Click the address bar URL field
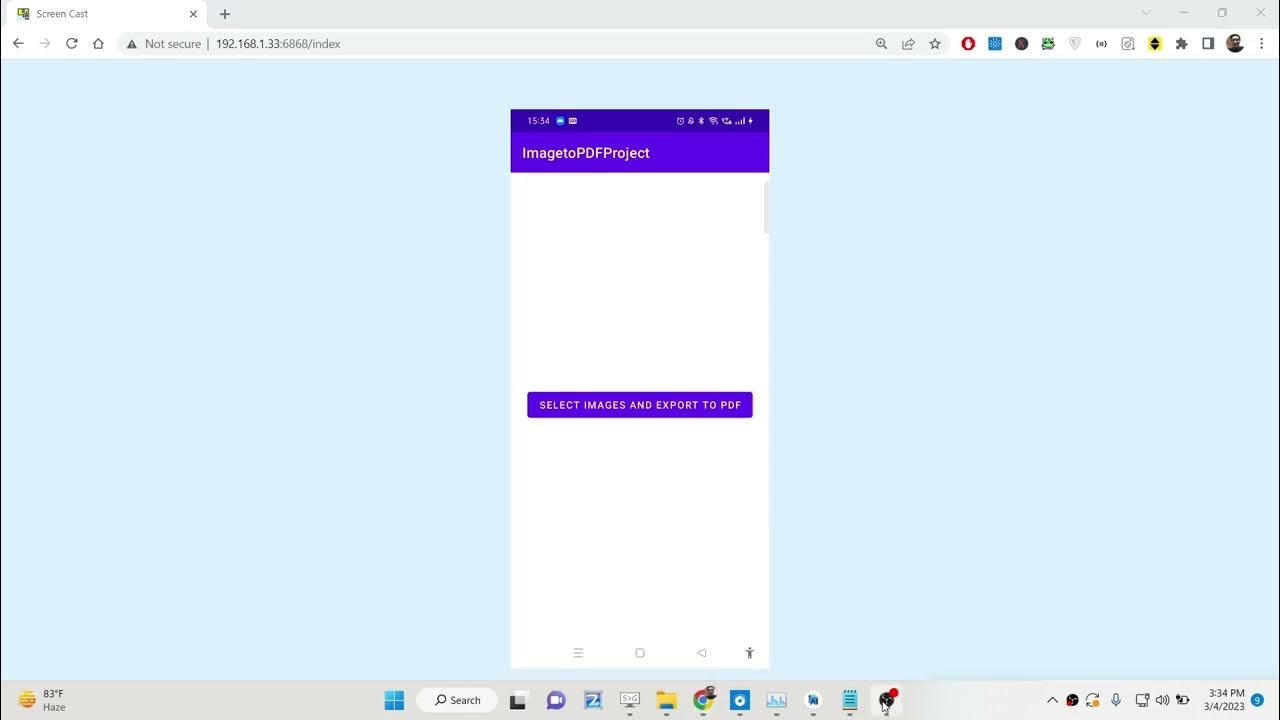Viewport: 1280px width, 720px height. 500,44
